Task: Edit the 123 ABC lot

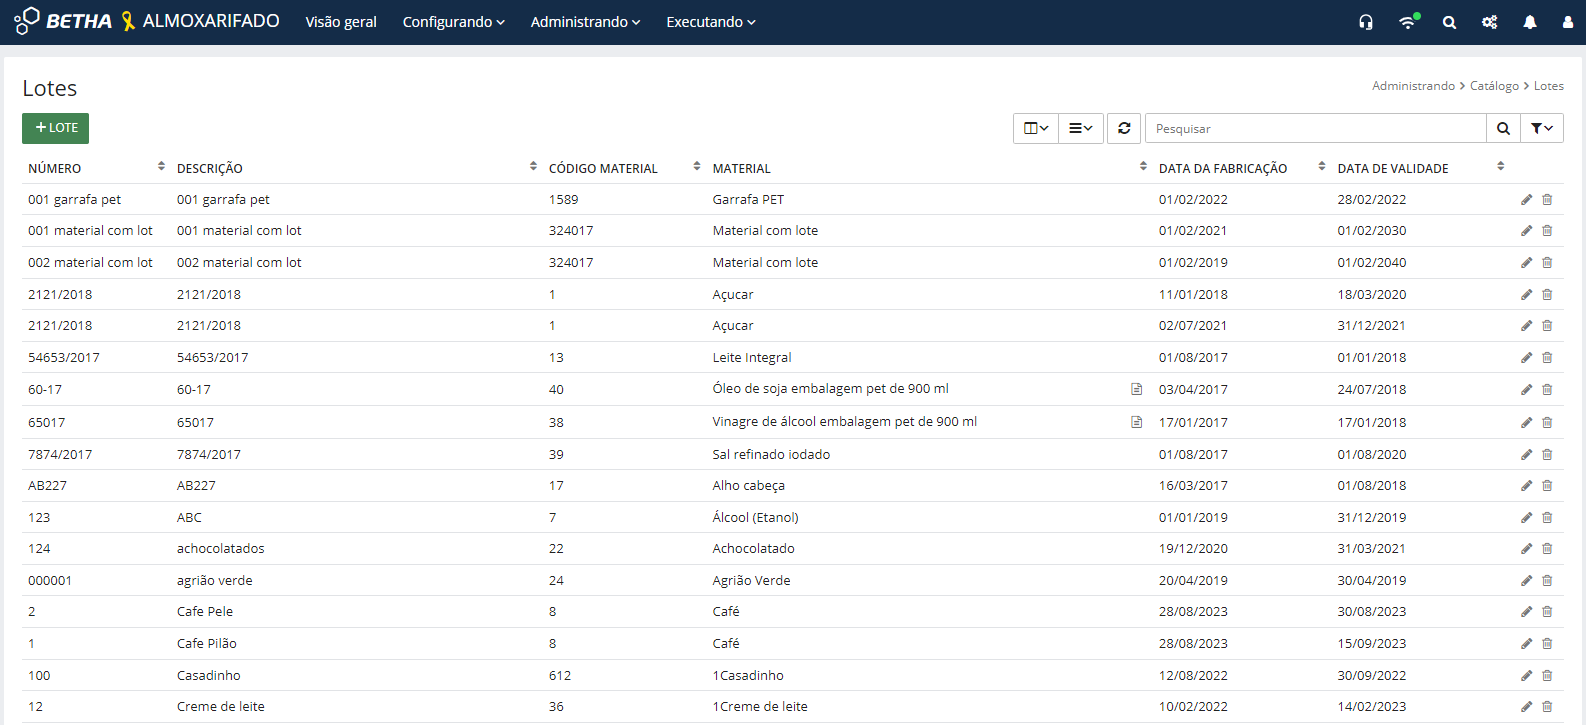Action: (x=1527, y=518)
